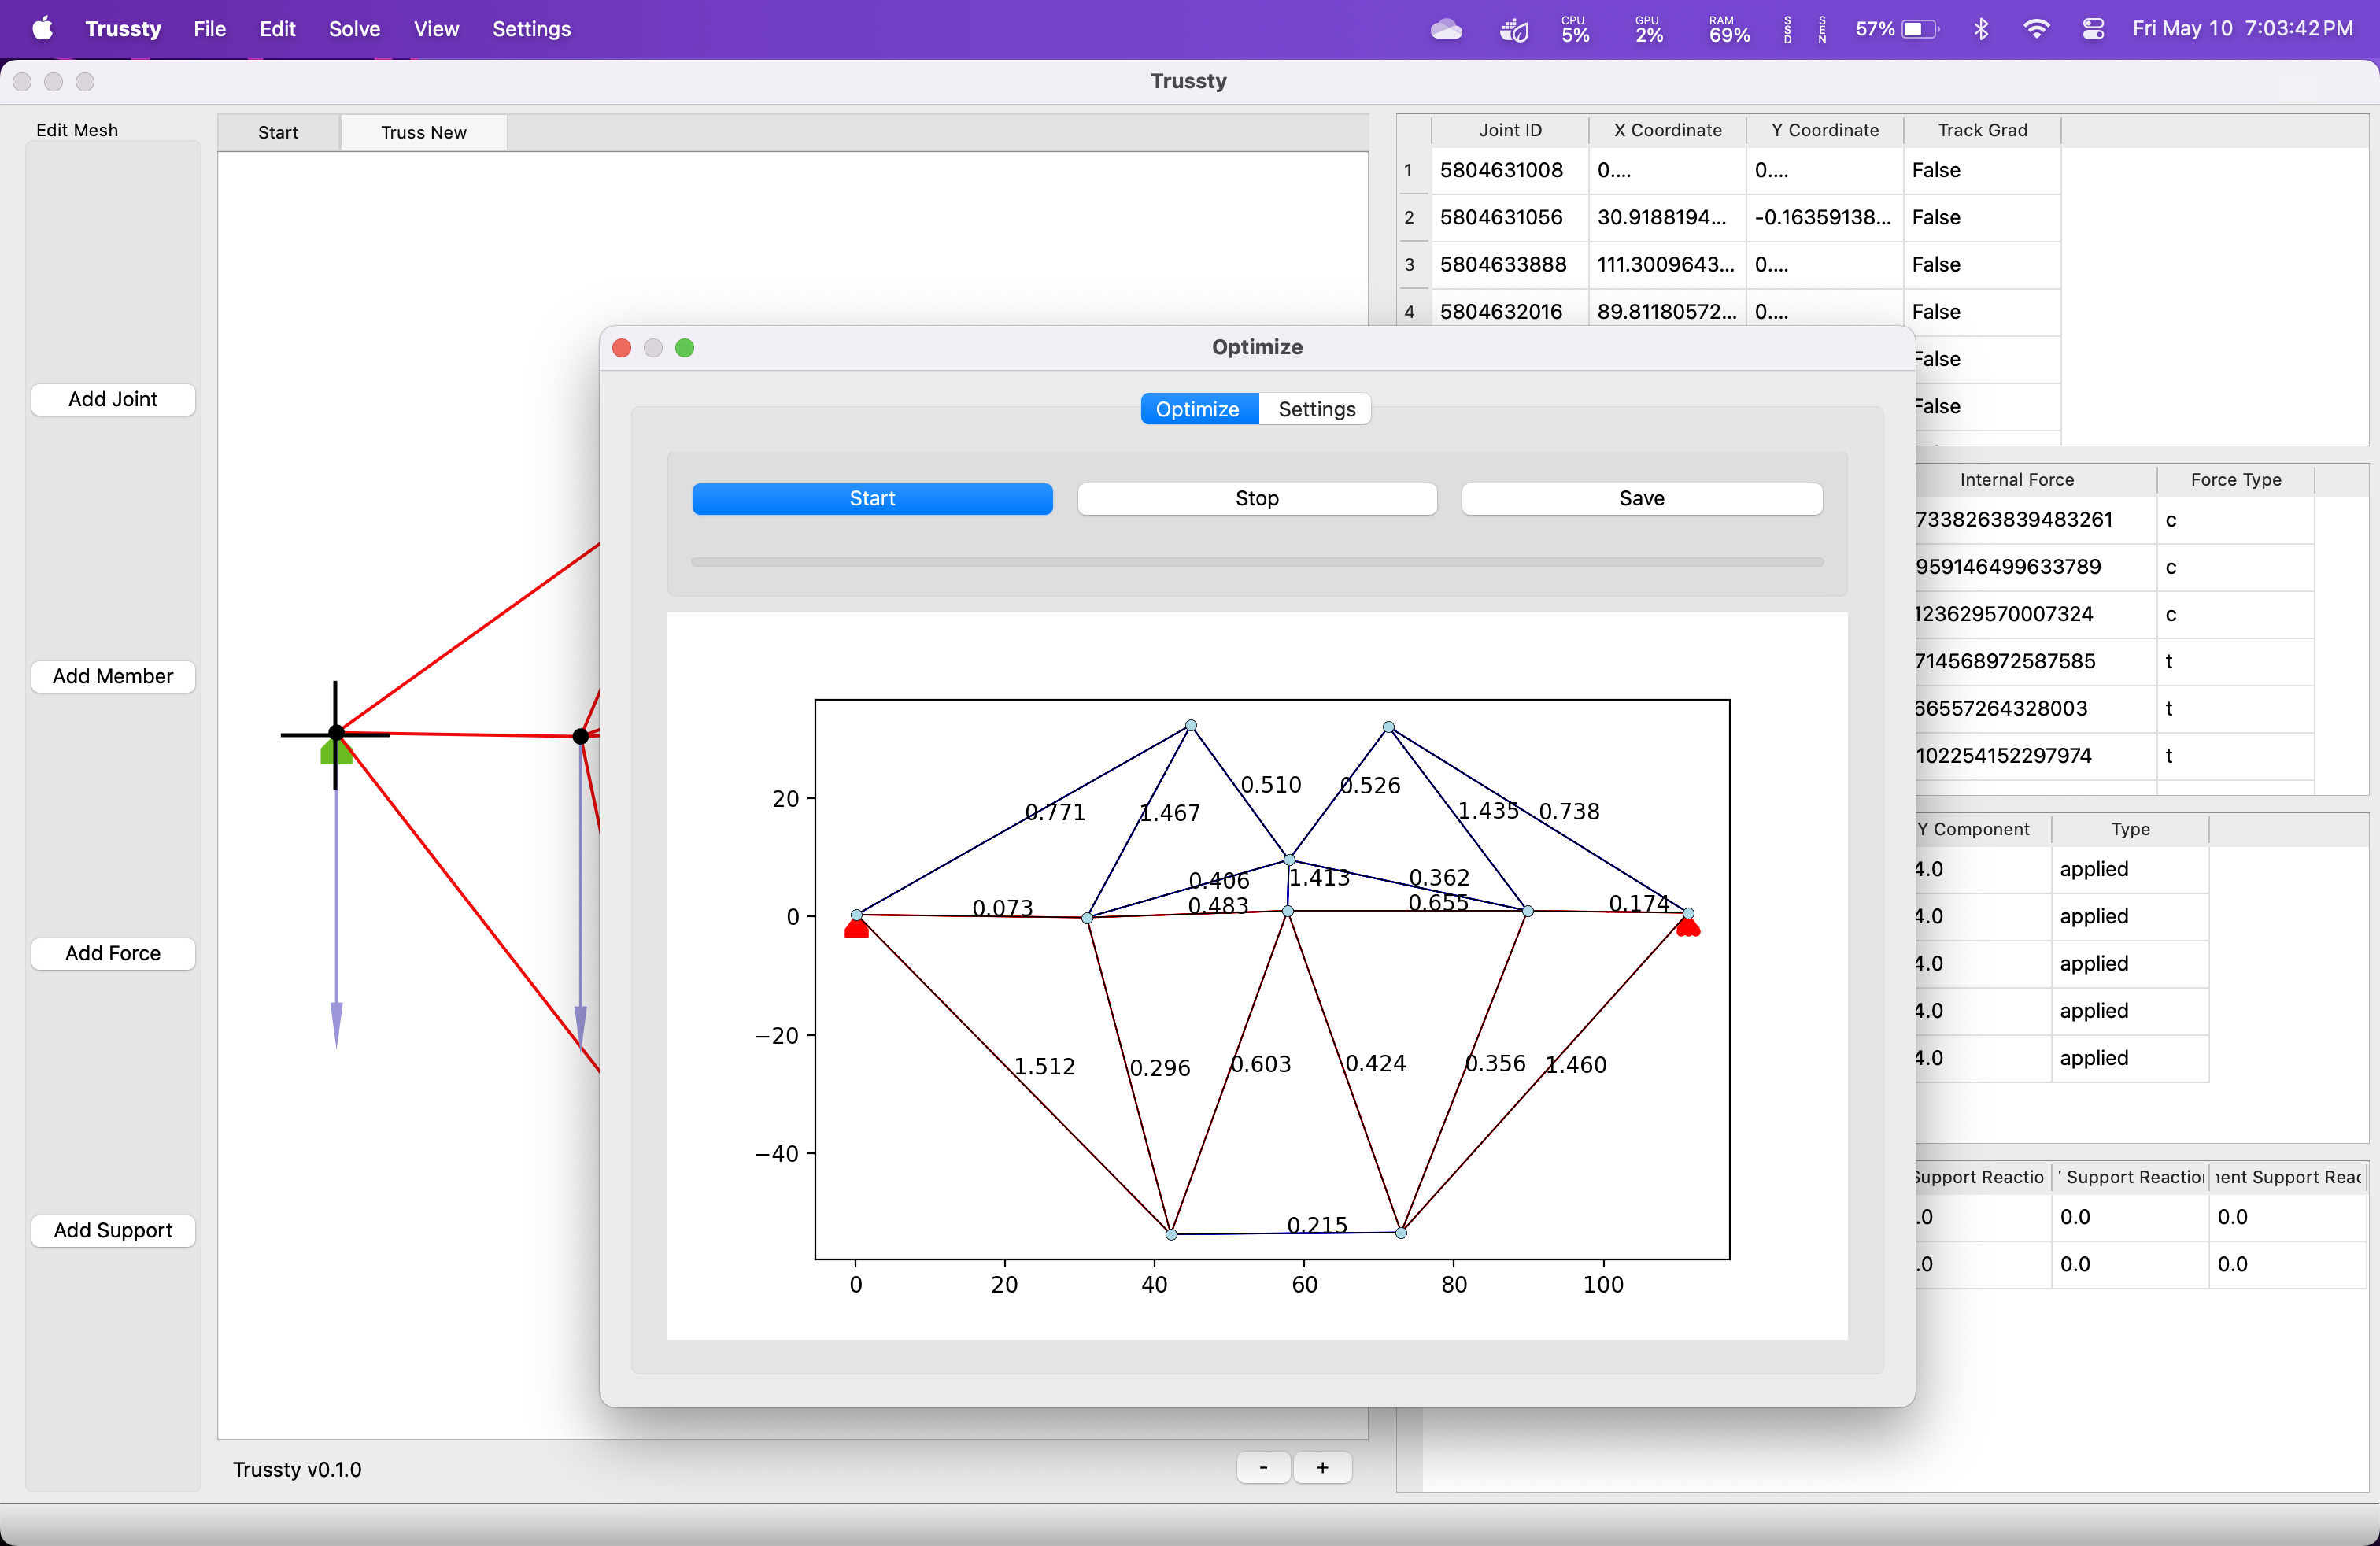Click X coordinate cell 111.3009643...
Screen dimensions: 2380x1546
1667,264
